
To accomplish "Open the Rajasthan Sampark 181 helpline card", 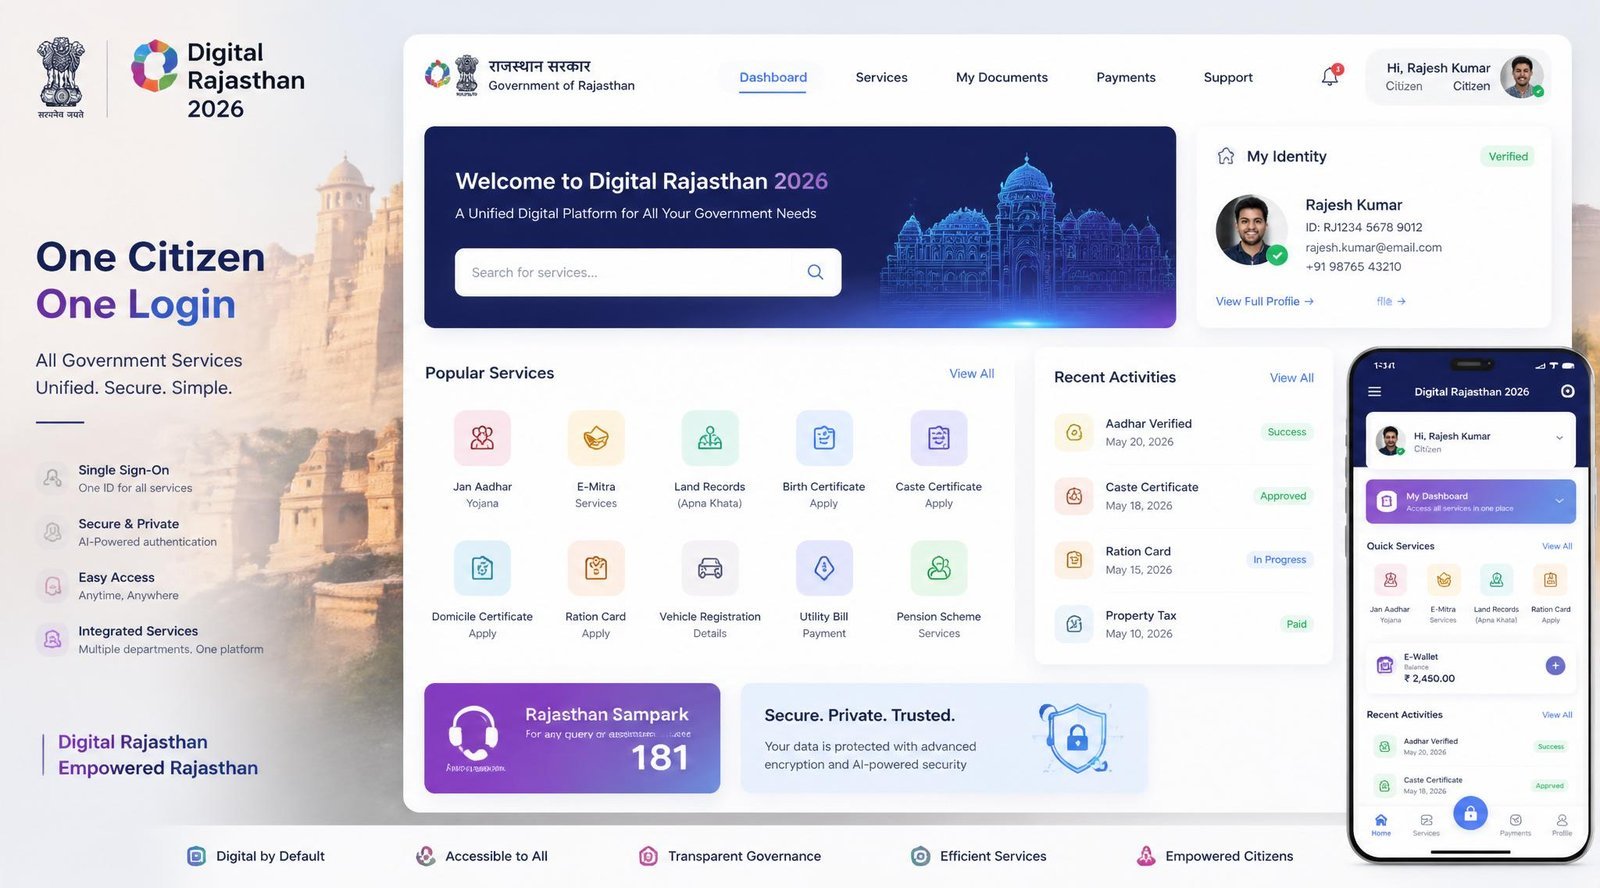I will click(x=572, y=738).
